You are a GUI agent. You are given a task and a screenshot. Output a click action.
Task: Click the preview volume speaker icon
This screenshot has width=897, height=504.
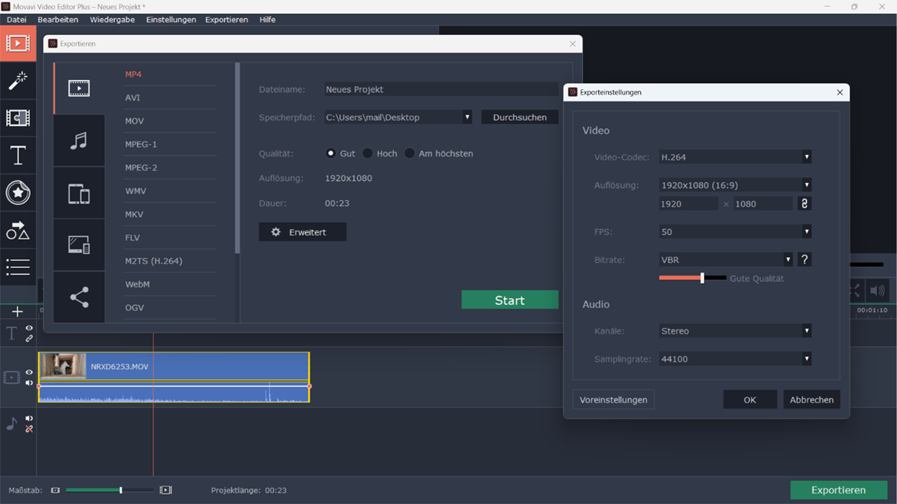point(877,291)
